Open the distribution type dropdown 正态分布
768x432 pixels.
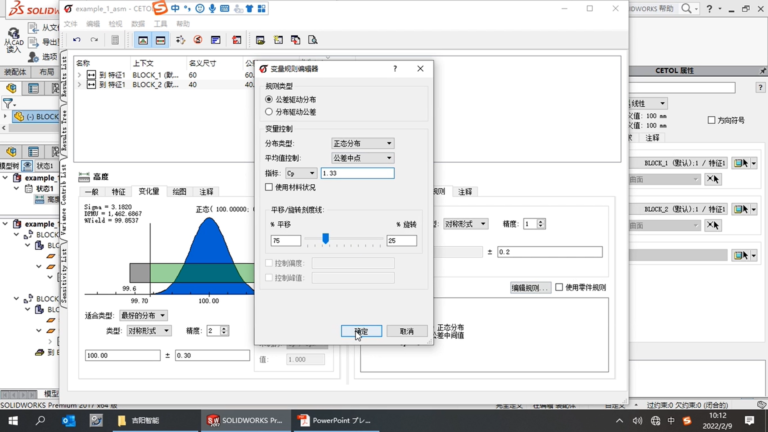362,144
